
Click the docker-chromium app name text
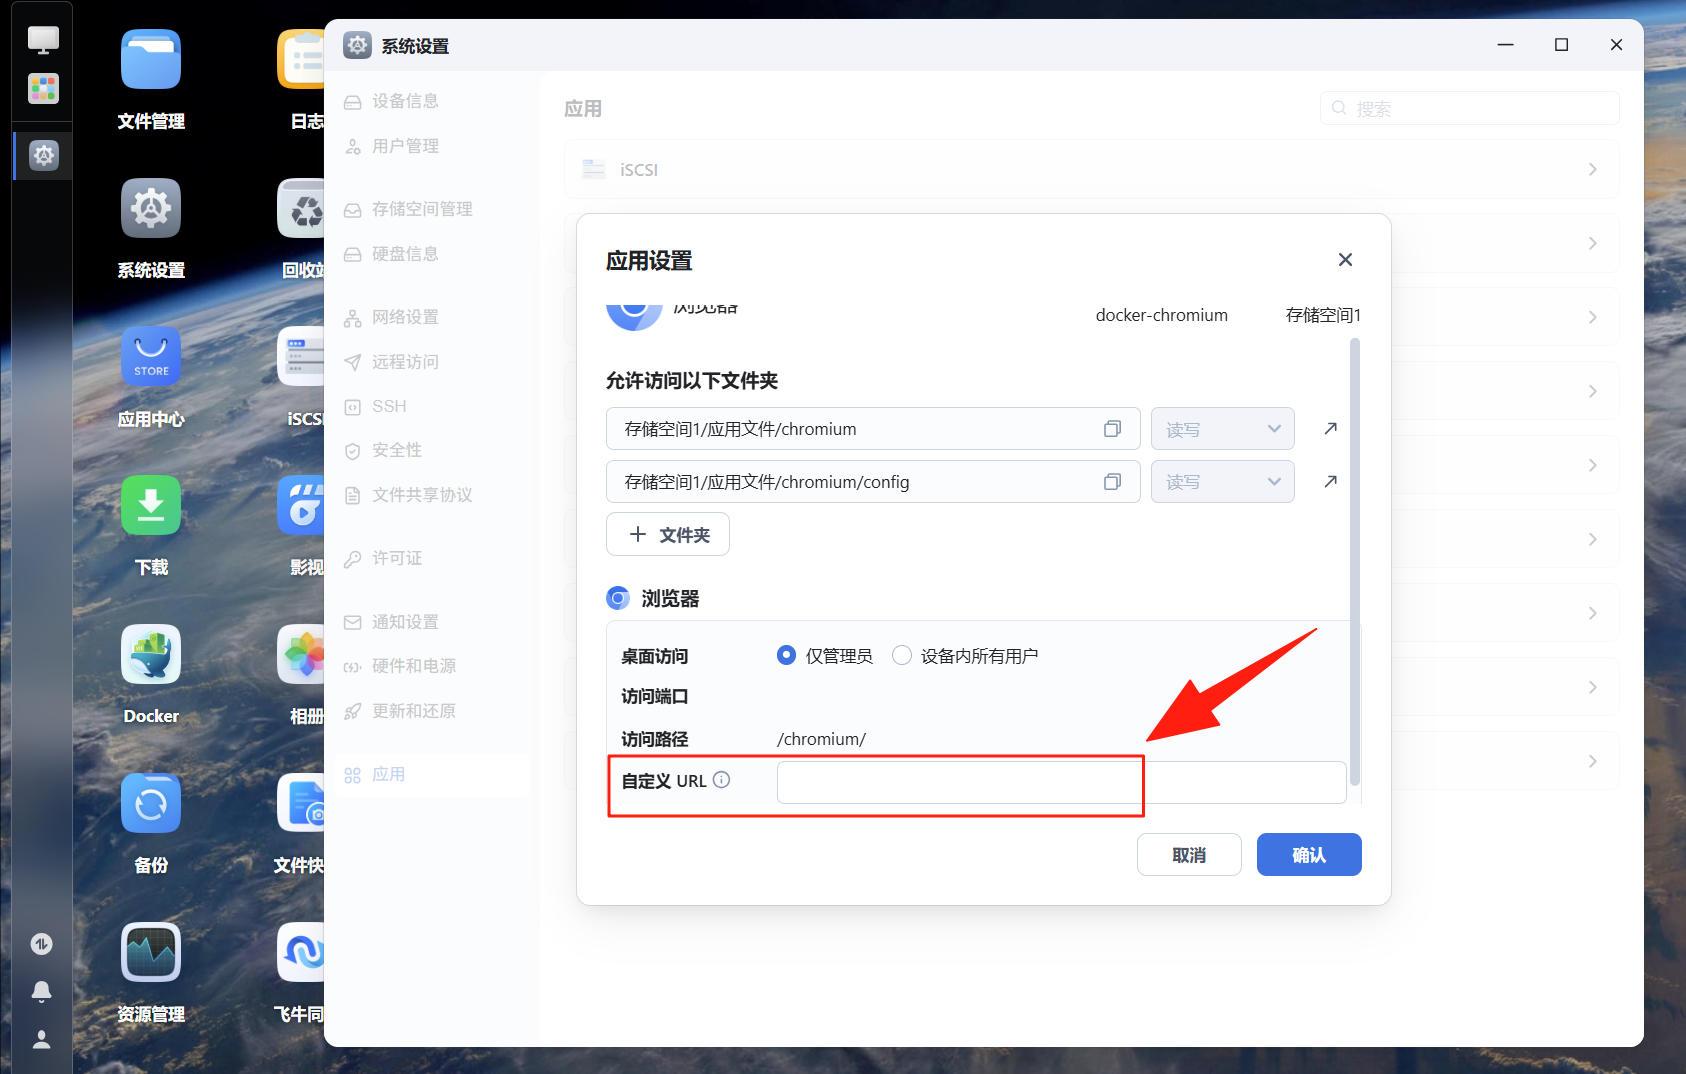(1161, 315)
